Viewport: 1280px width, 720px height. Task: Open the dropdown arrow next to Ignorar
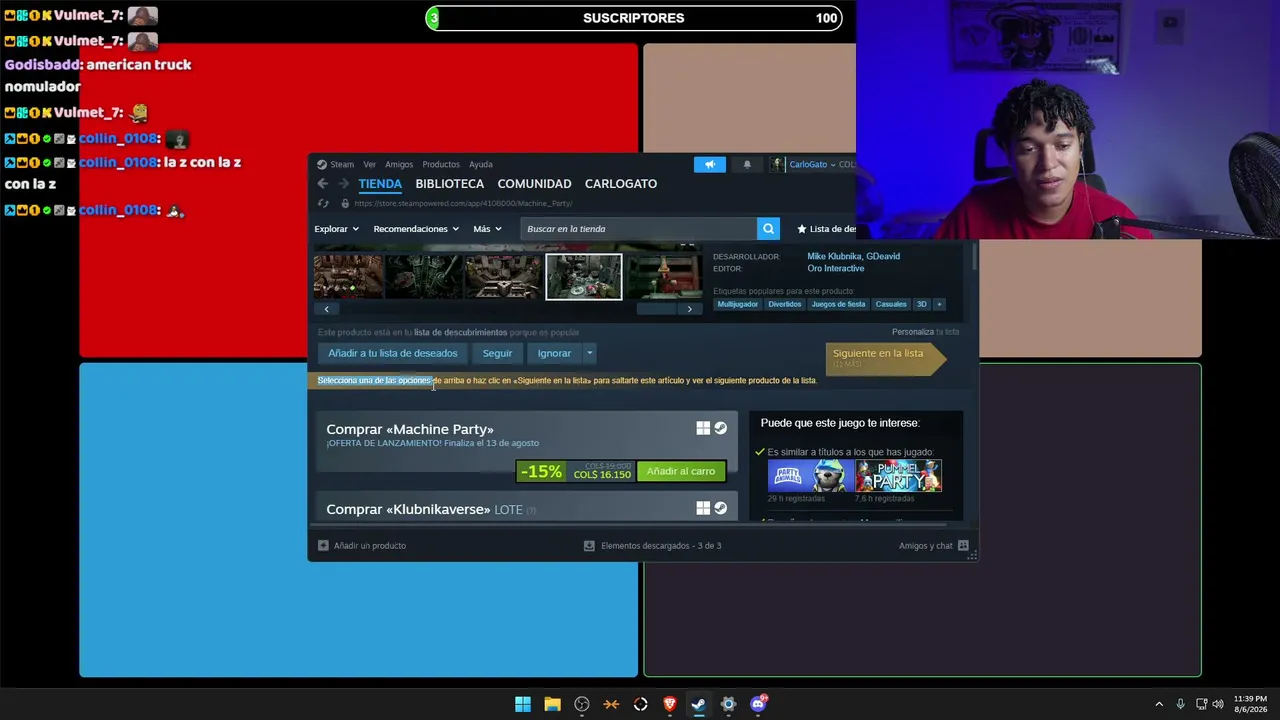click(589, 353)
